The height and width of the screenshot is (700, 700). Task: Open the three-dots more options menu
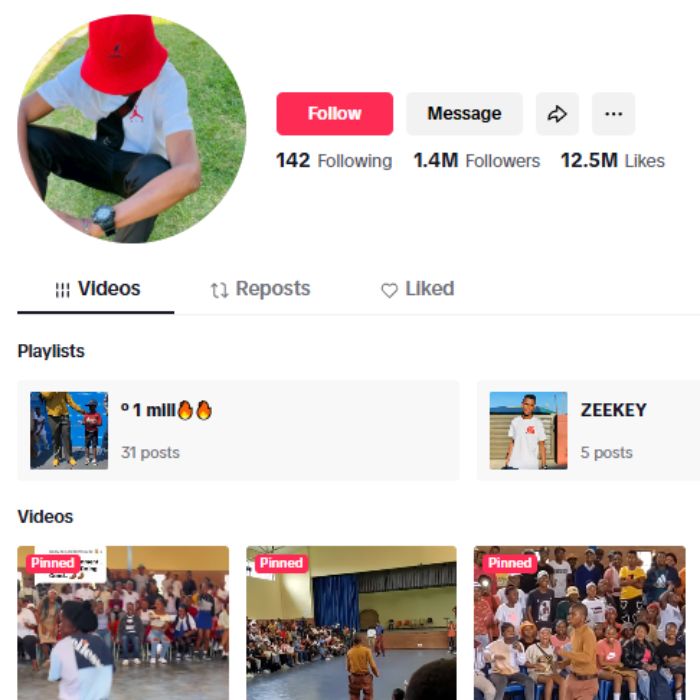pyautogui.click(x=613, y=114)
